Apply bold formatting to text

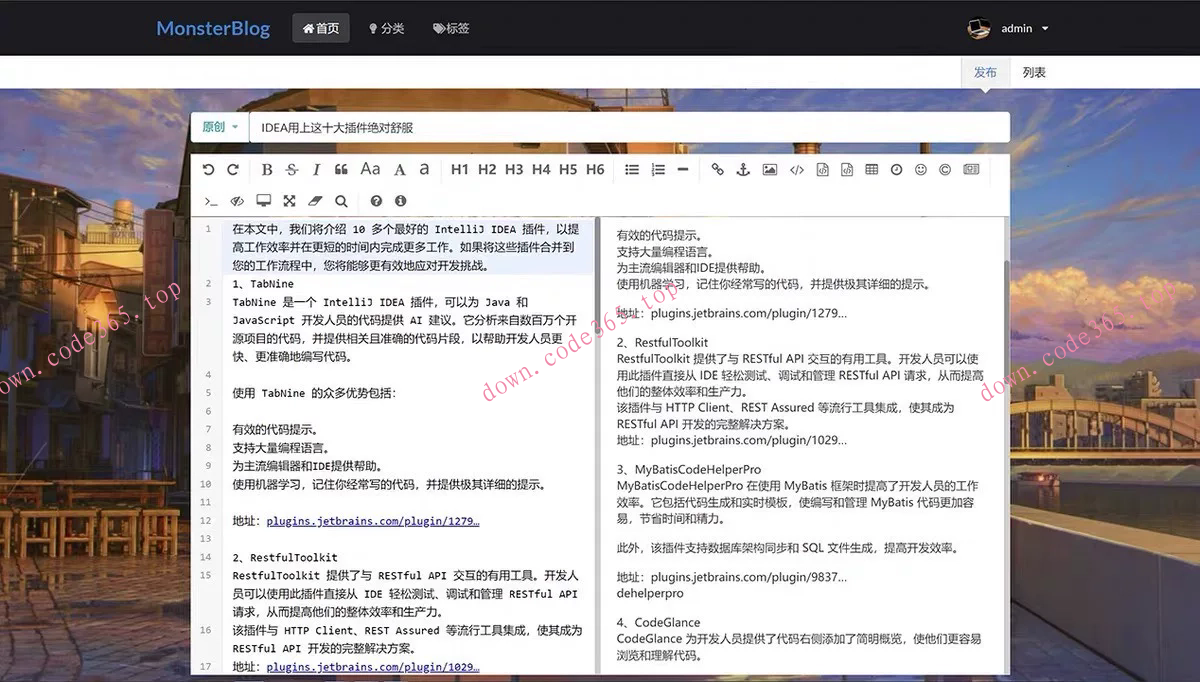[267, 170]
